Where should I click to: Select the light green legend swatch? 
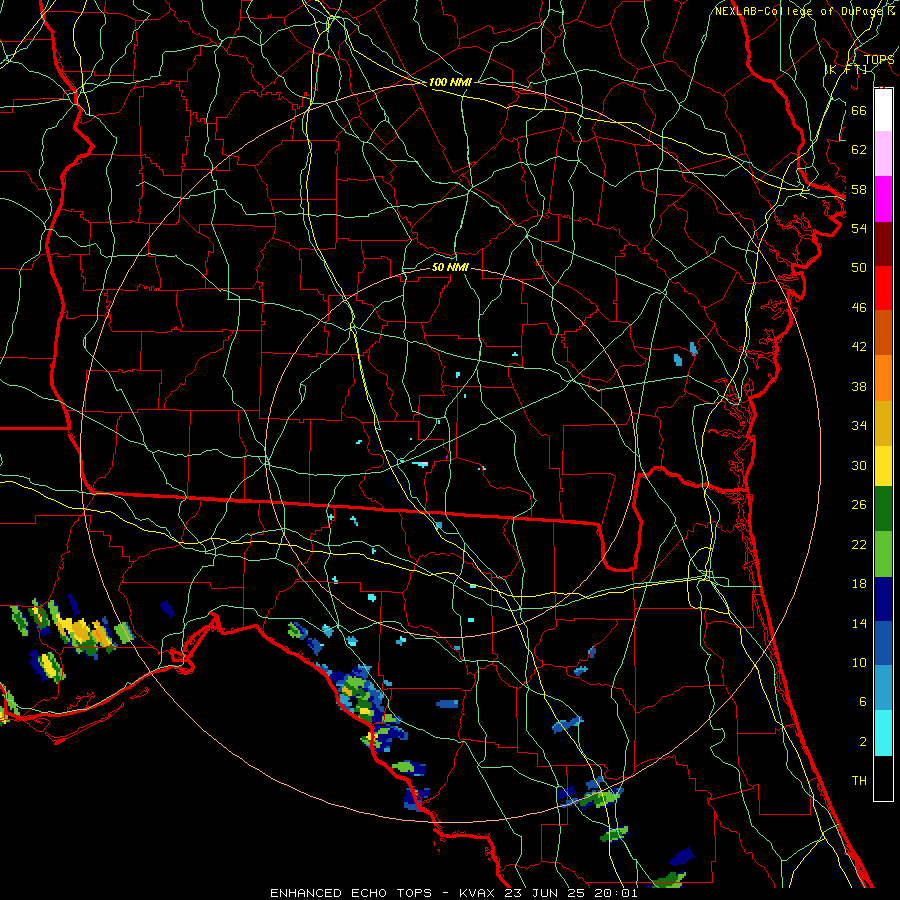point(883,554)
